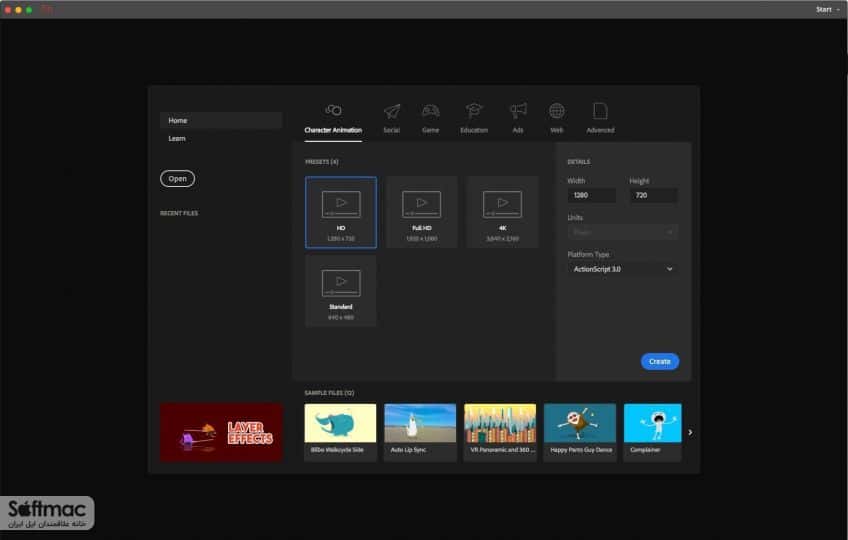Click the Open button
The width and height of the screenshot is (848, 540).
tap(177, 179)
